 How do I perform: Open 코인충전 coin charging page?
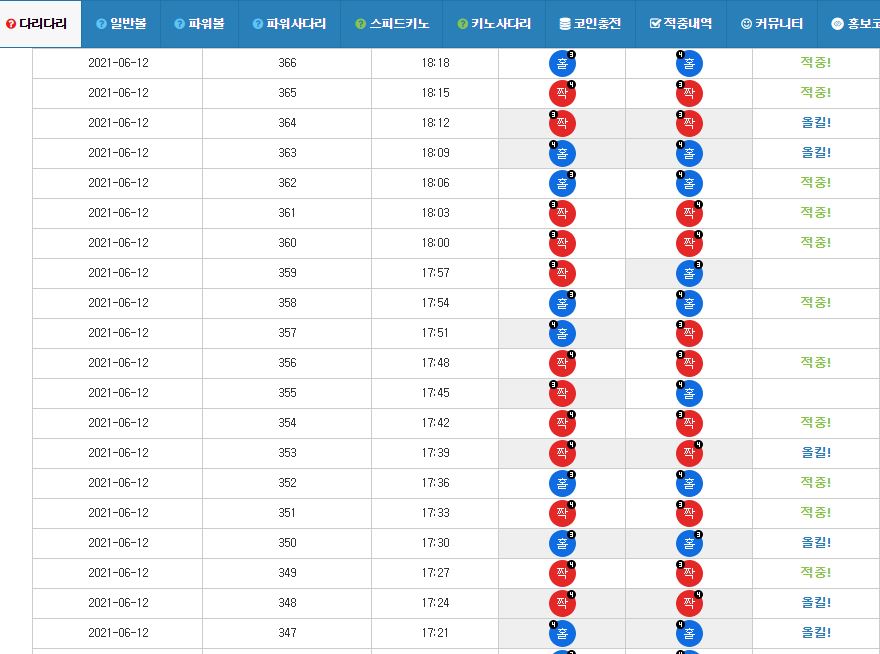590,24
